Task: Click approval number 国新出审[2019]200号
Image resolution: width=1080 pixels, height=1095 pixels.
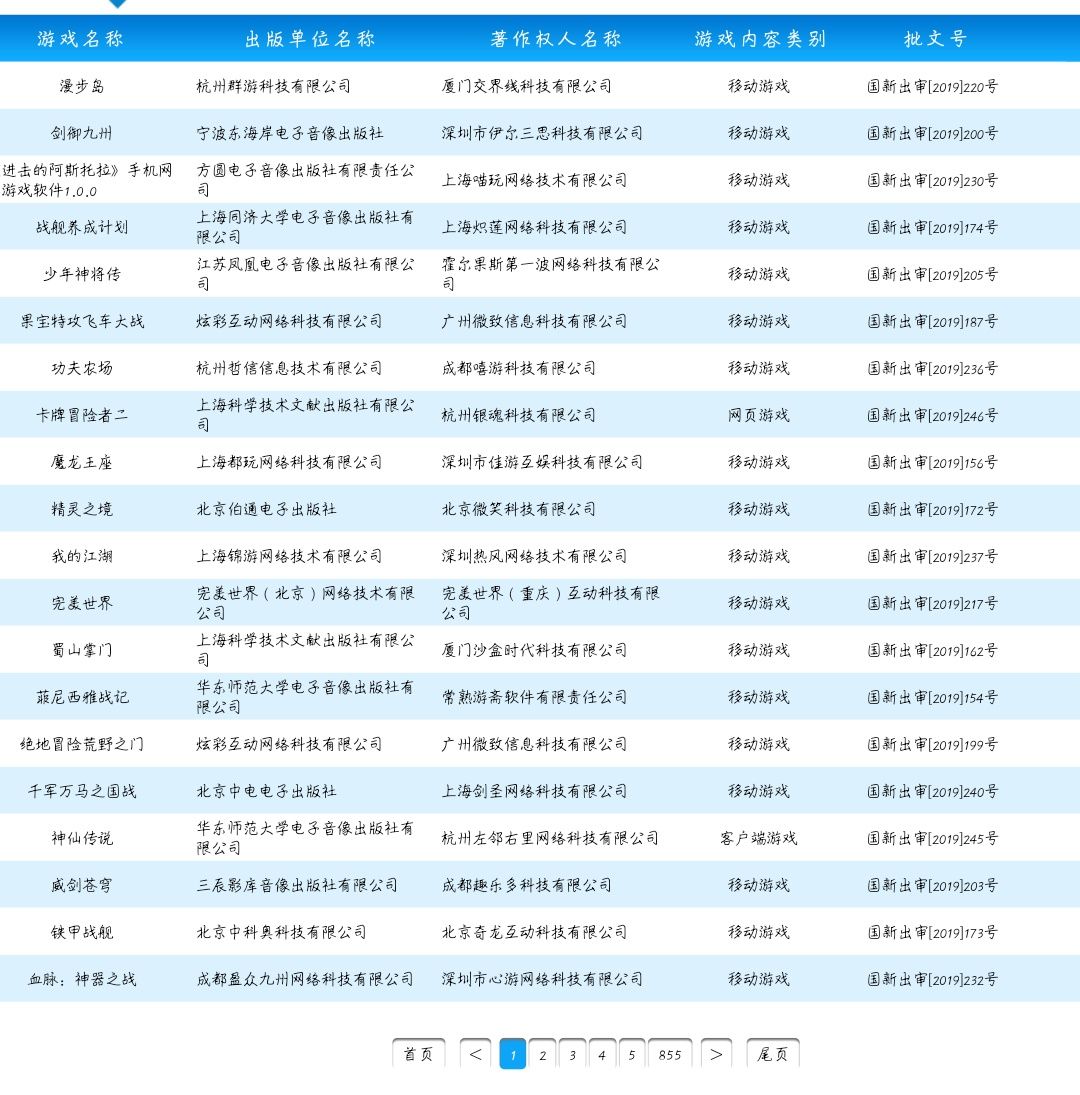Action: tap(933, 133)
